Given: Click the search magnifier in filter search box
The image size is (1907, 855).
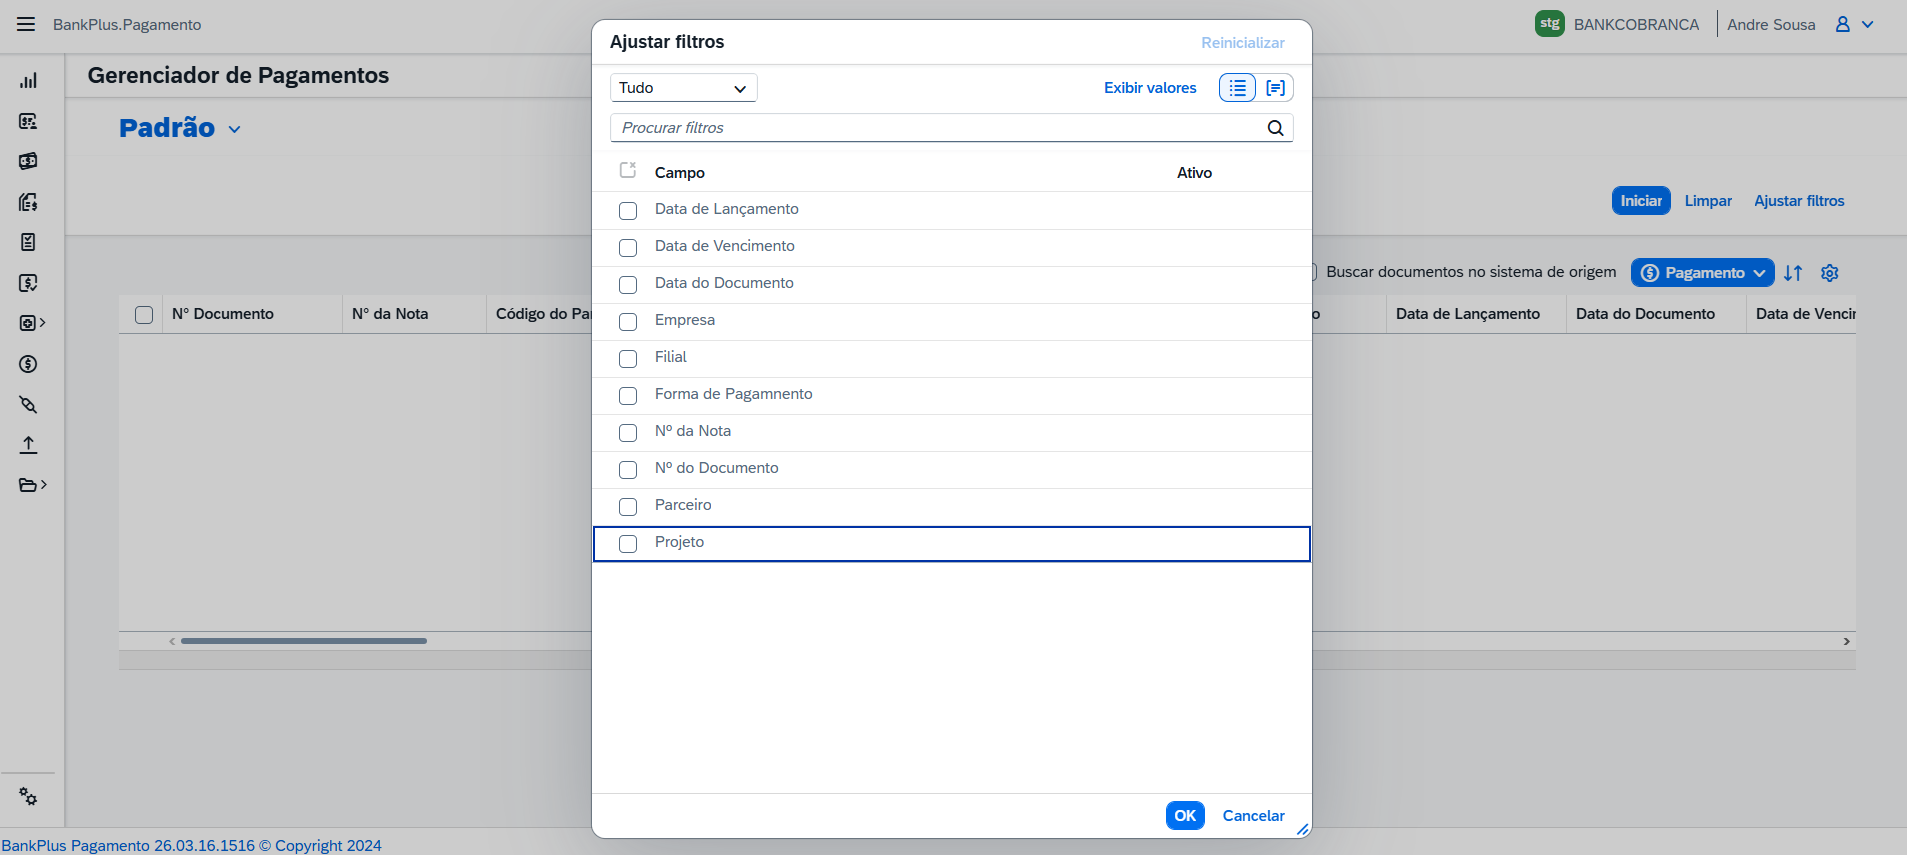Looking at the screenshot, I should click(1275, 128).
